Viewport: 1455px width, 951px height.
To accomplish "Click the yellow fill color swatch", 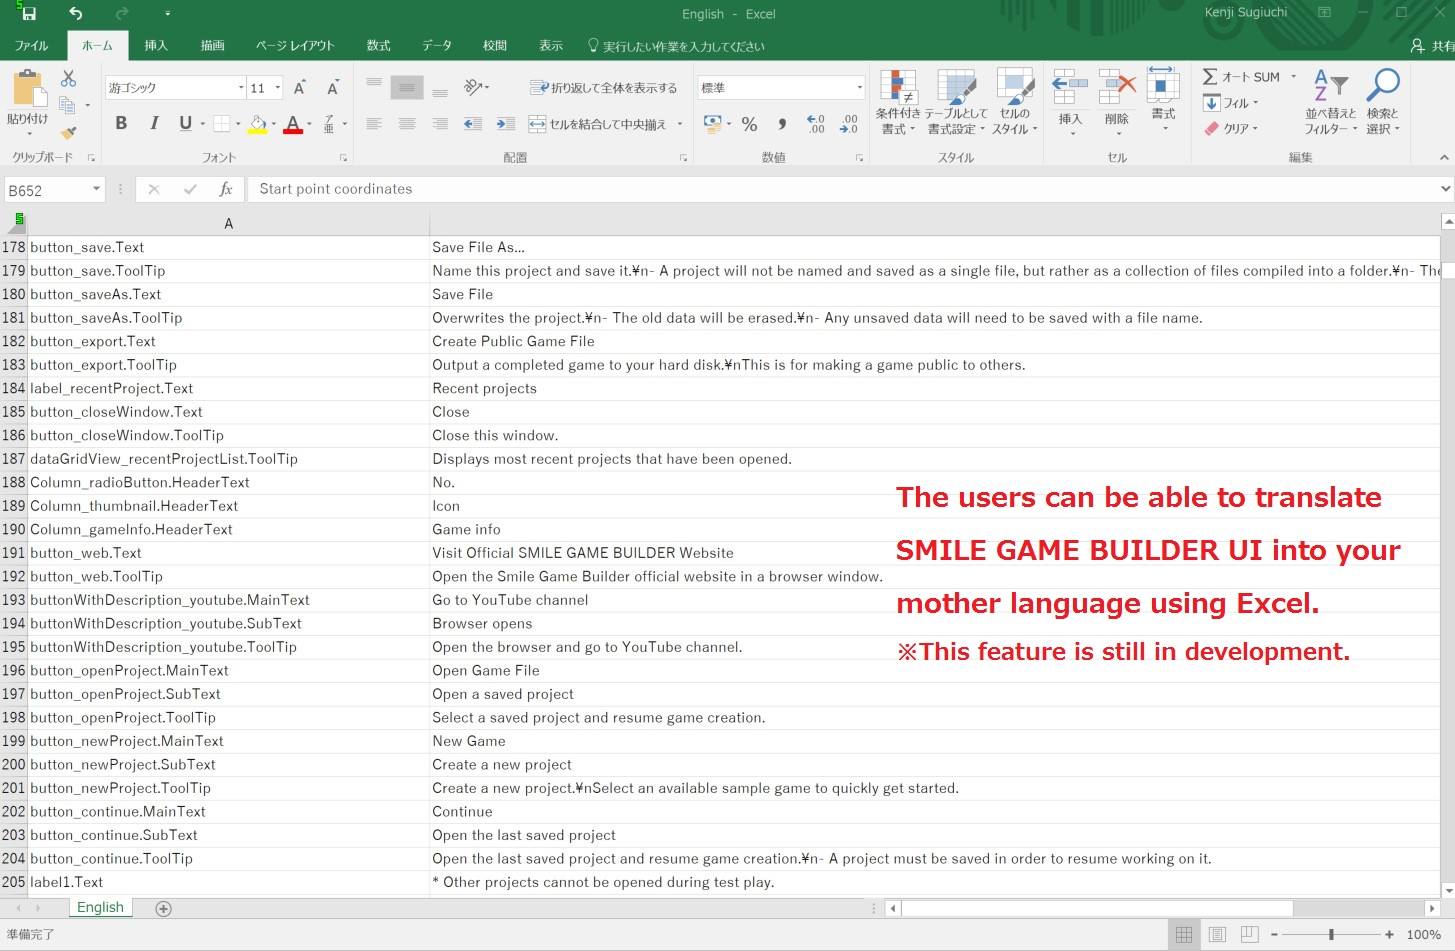I will (x=257, y=124).
